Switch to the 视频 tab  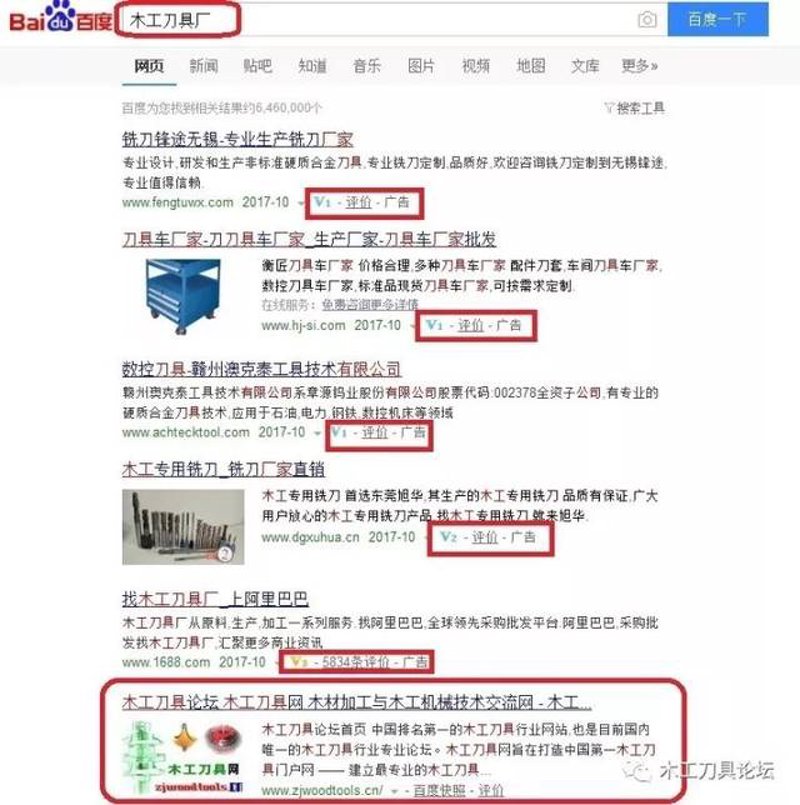click(476, 66)
